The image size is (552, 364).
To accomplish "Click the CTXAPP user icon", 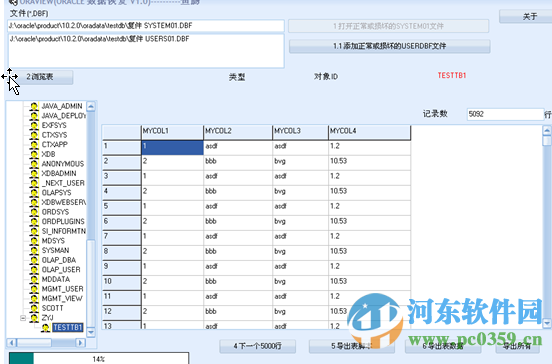I will [x=34, y=145].
